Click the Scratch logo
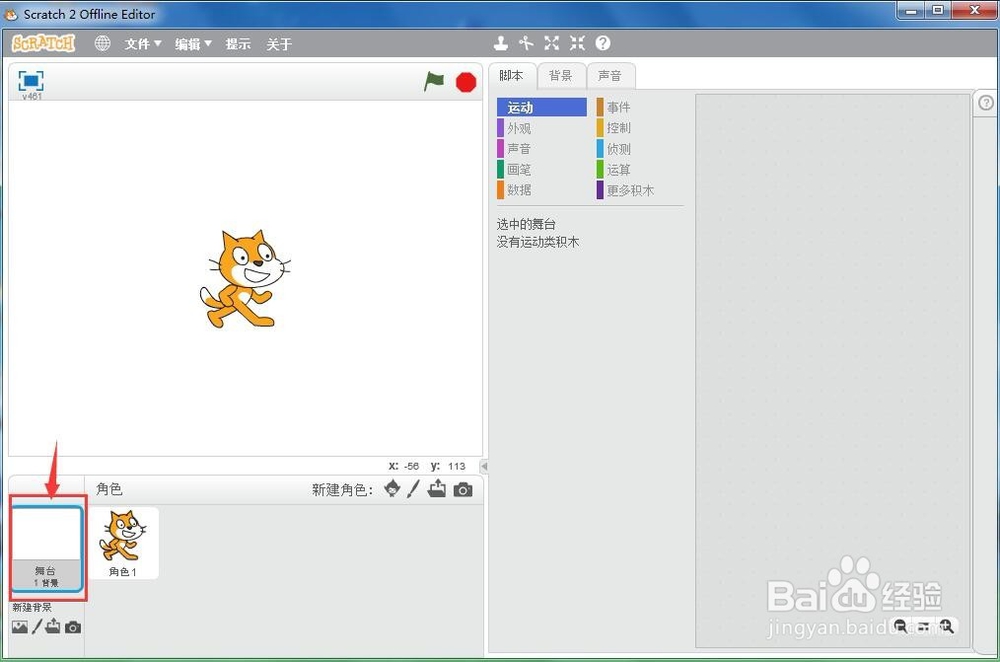1000x662 pixels. pos(43,43)
